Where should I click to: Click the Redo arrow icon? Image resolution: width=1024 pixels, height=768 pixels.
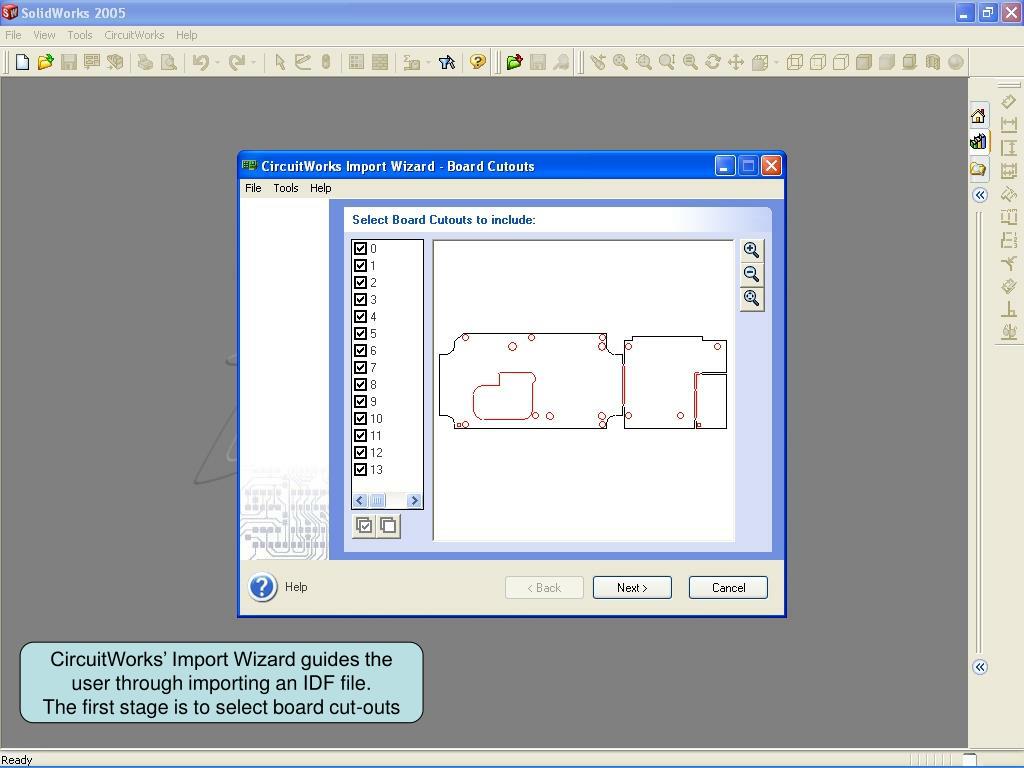236,62
